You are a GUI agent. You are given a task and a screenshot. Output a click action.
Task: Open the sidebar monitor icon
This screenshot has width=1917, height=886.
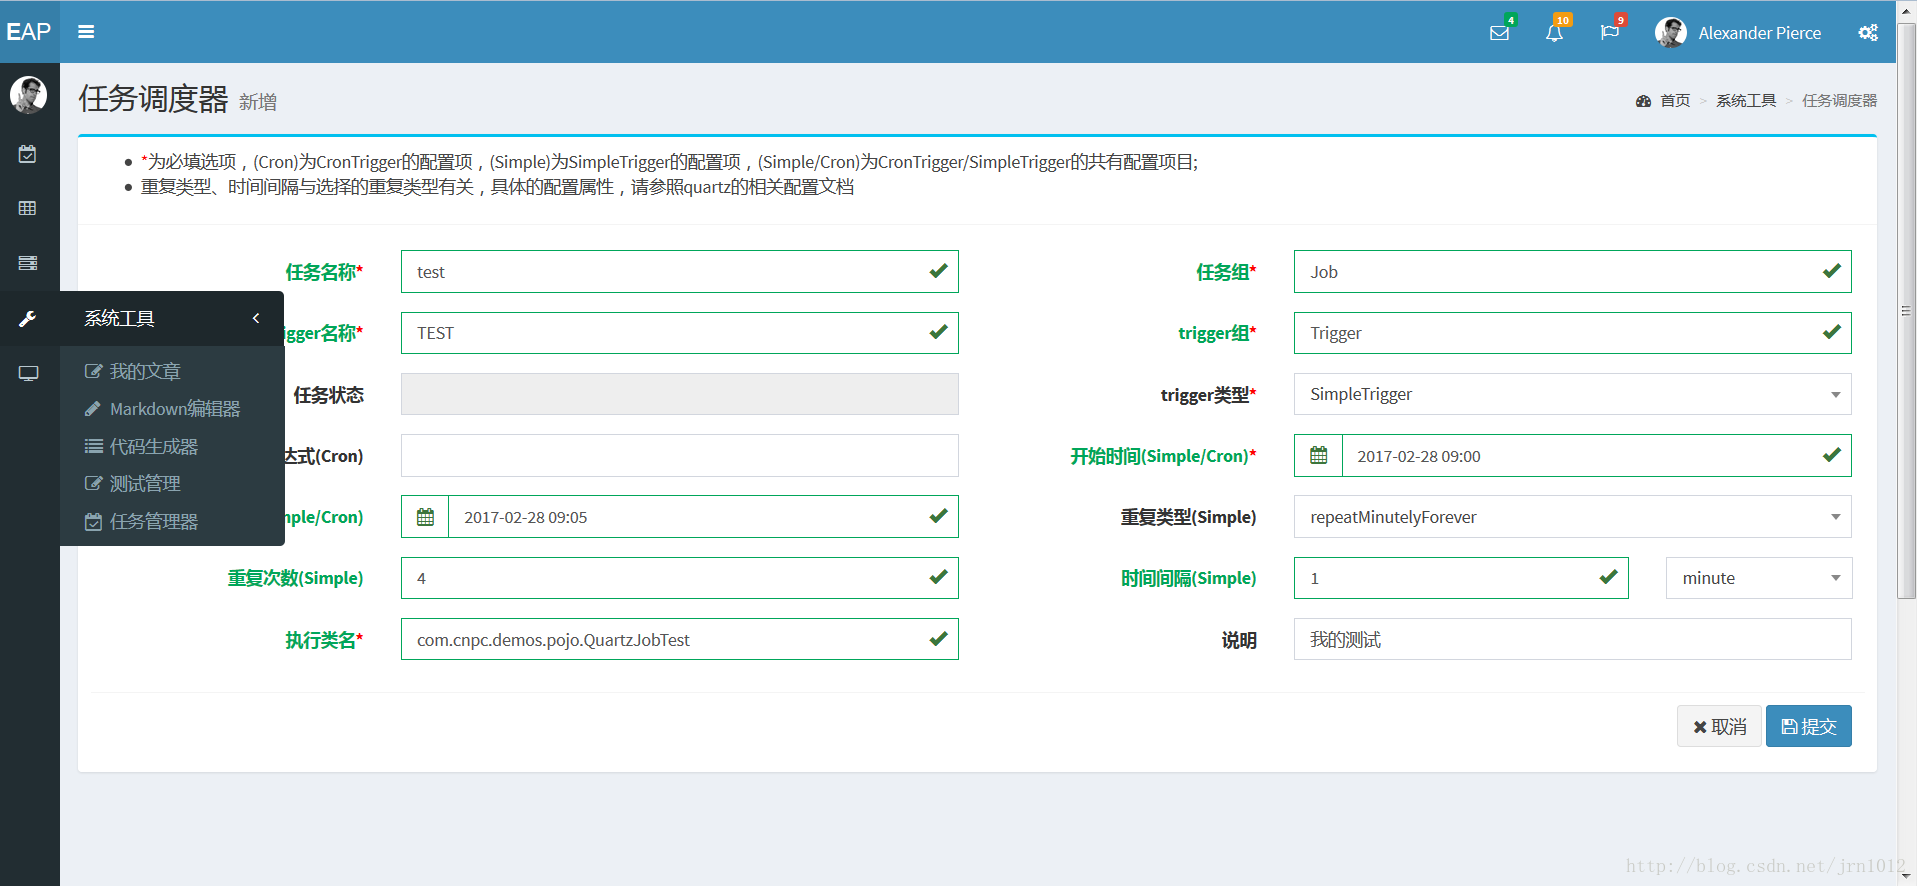click(x=28, y=373)
